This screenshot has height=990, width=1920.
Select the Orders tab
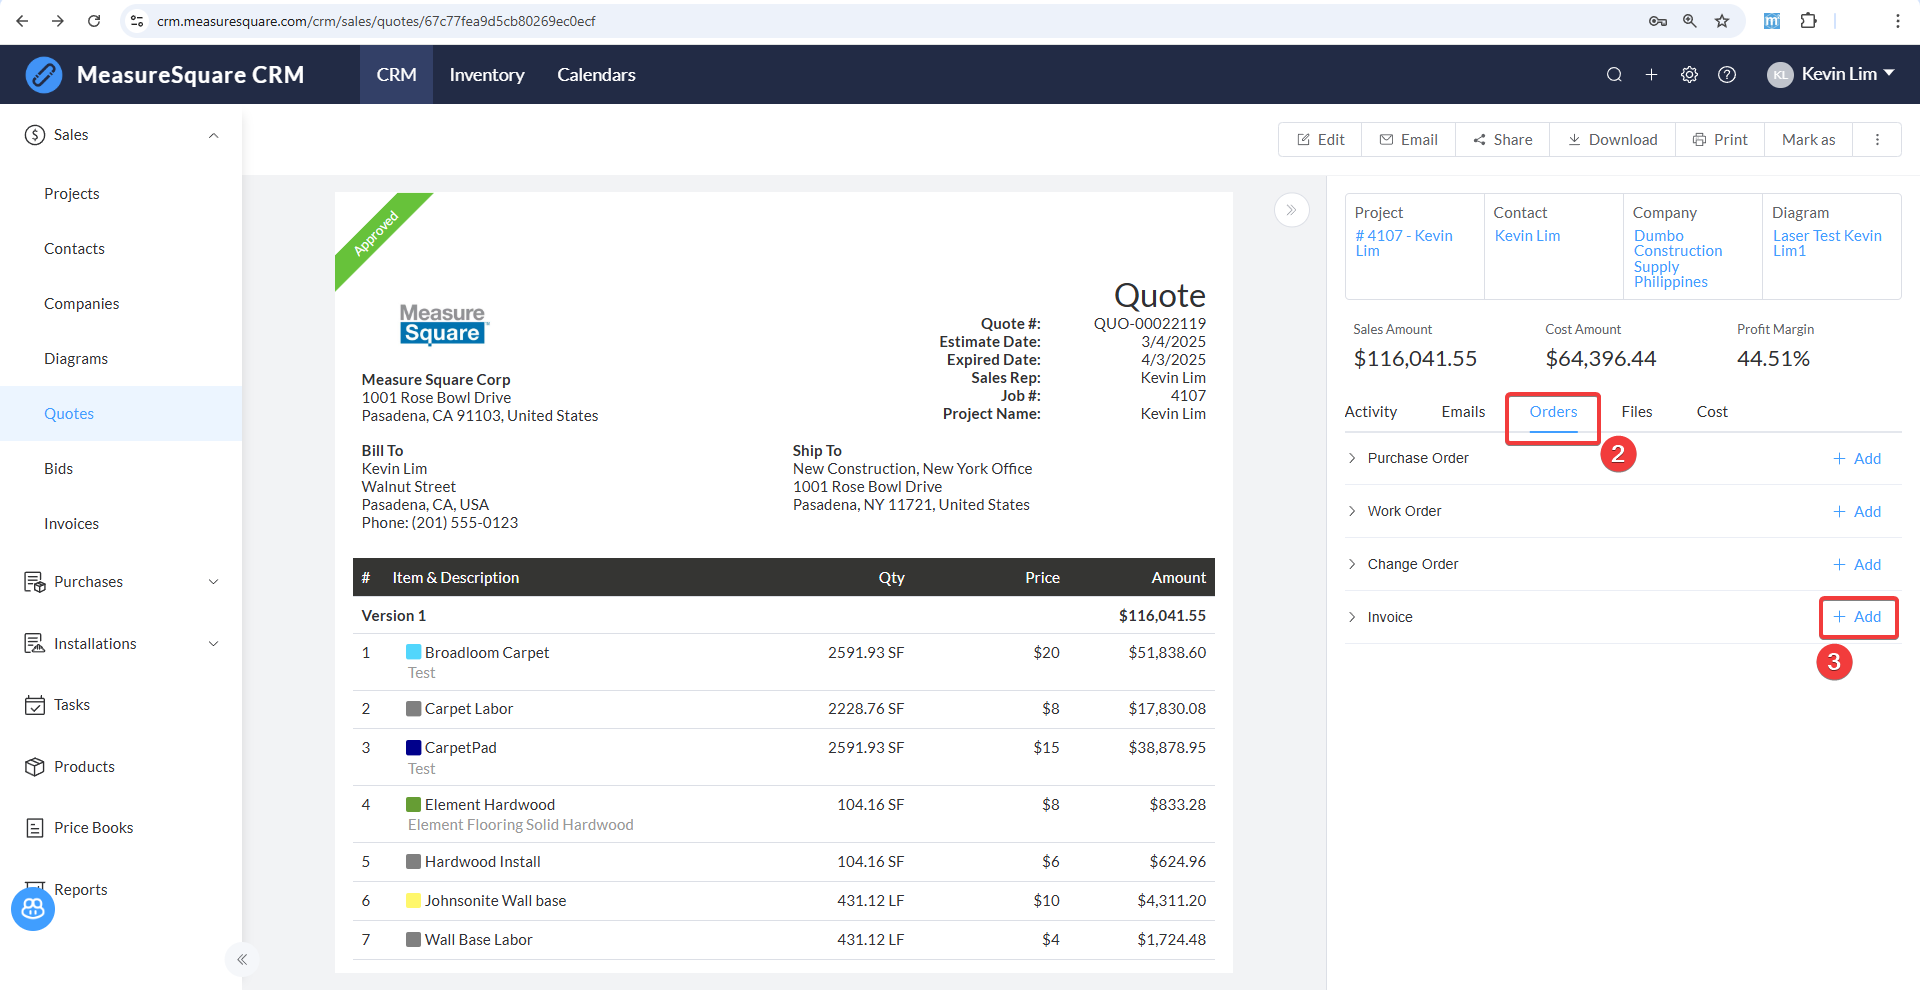pyautogui.click(x=1553, y=412)
